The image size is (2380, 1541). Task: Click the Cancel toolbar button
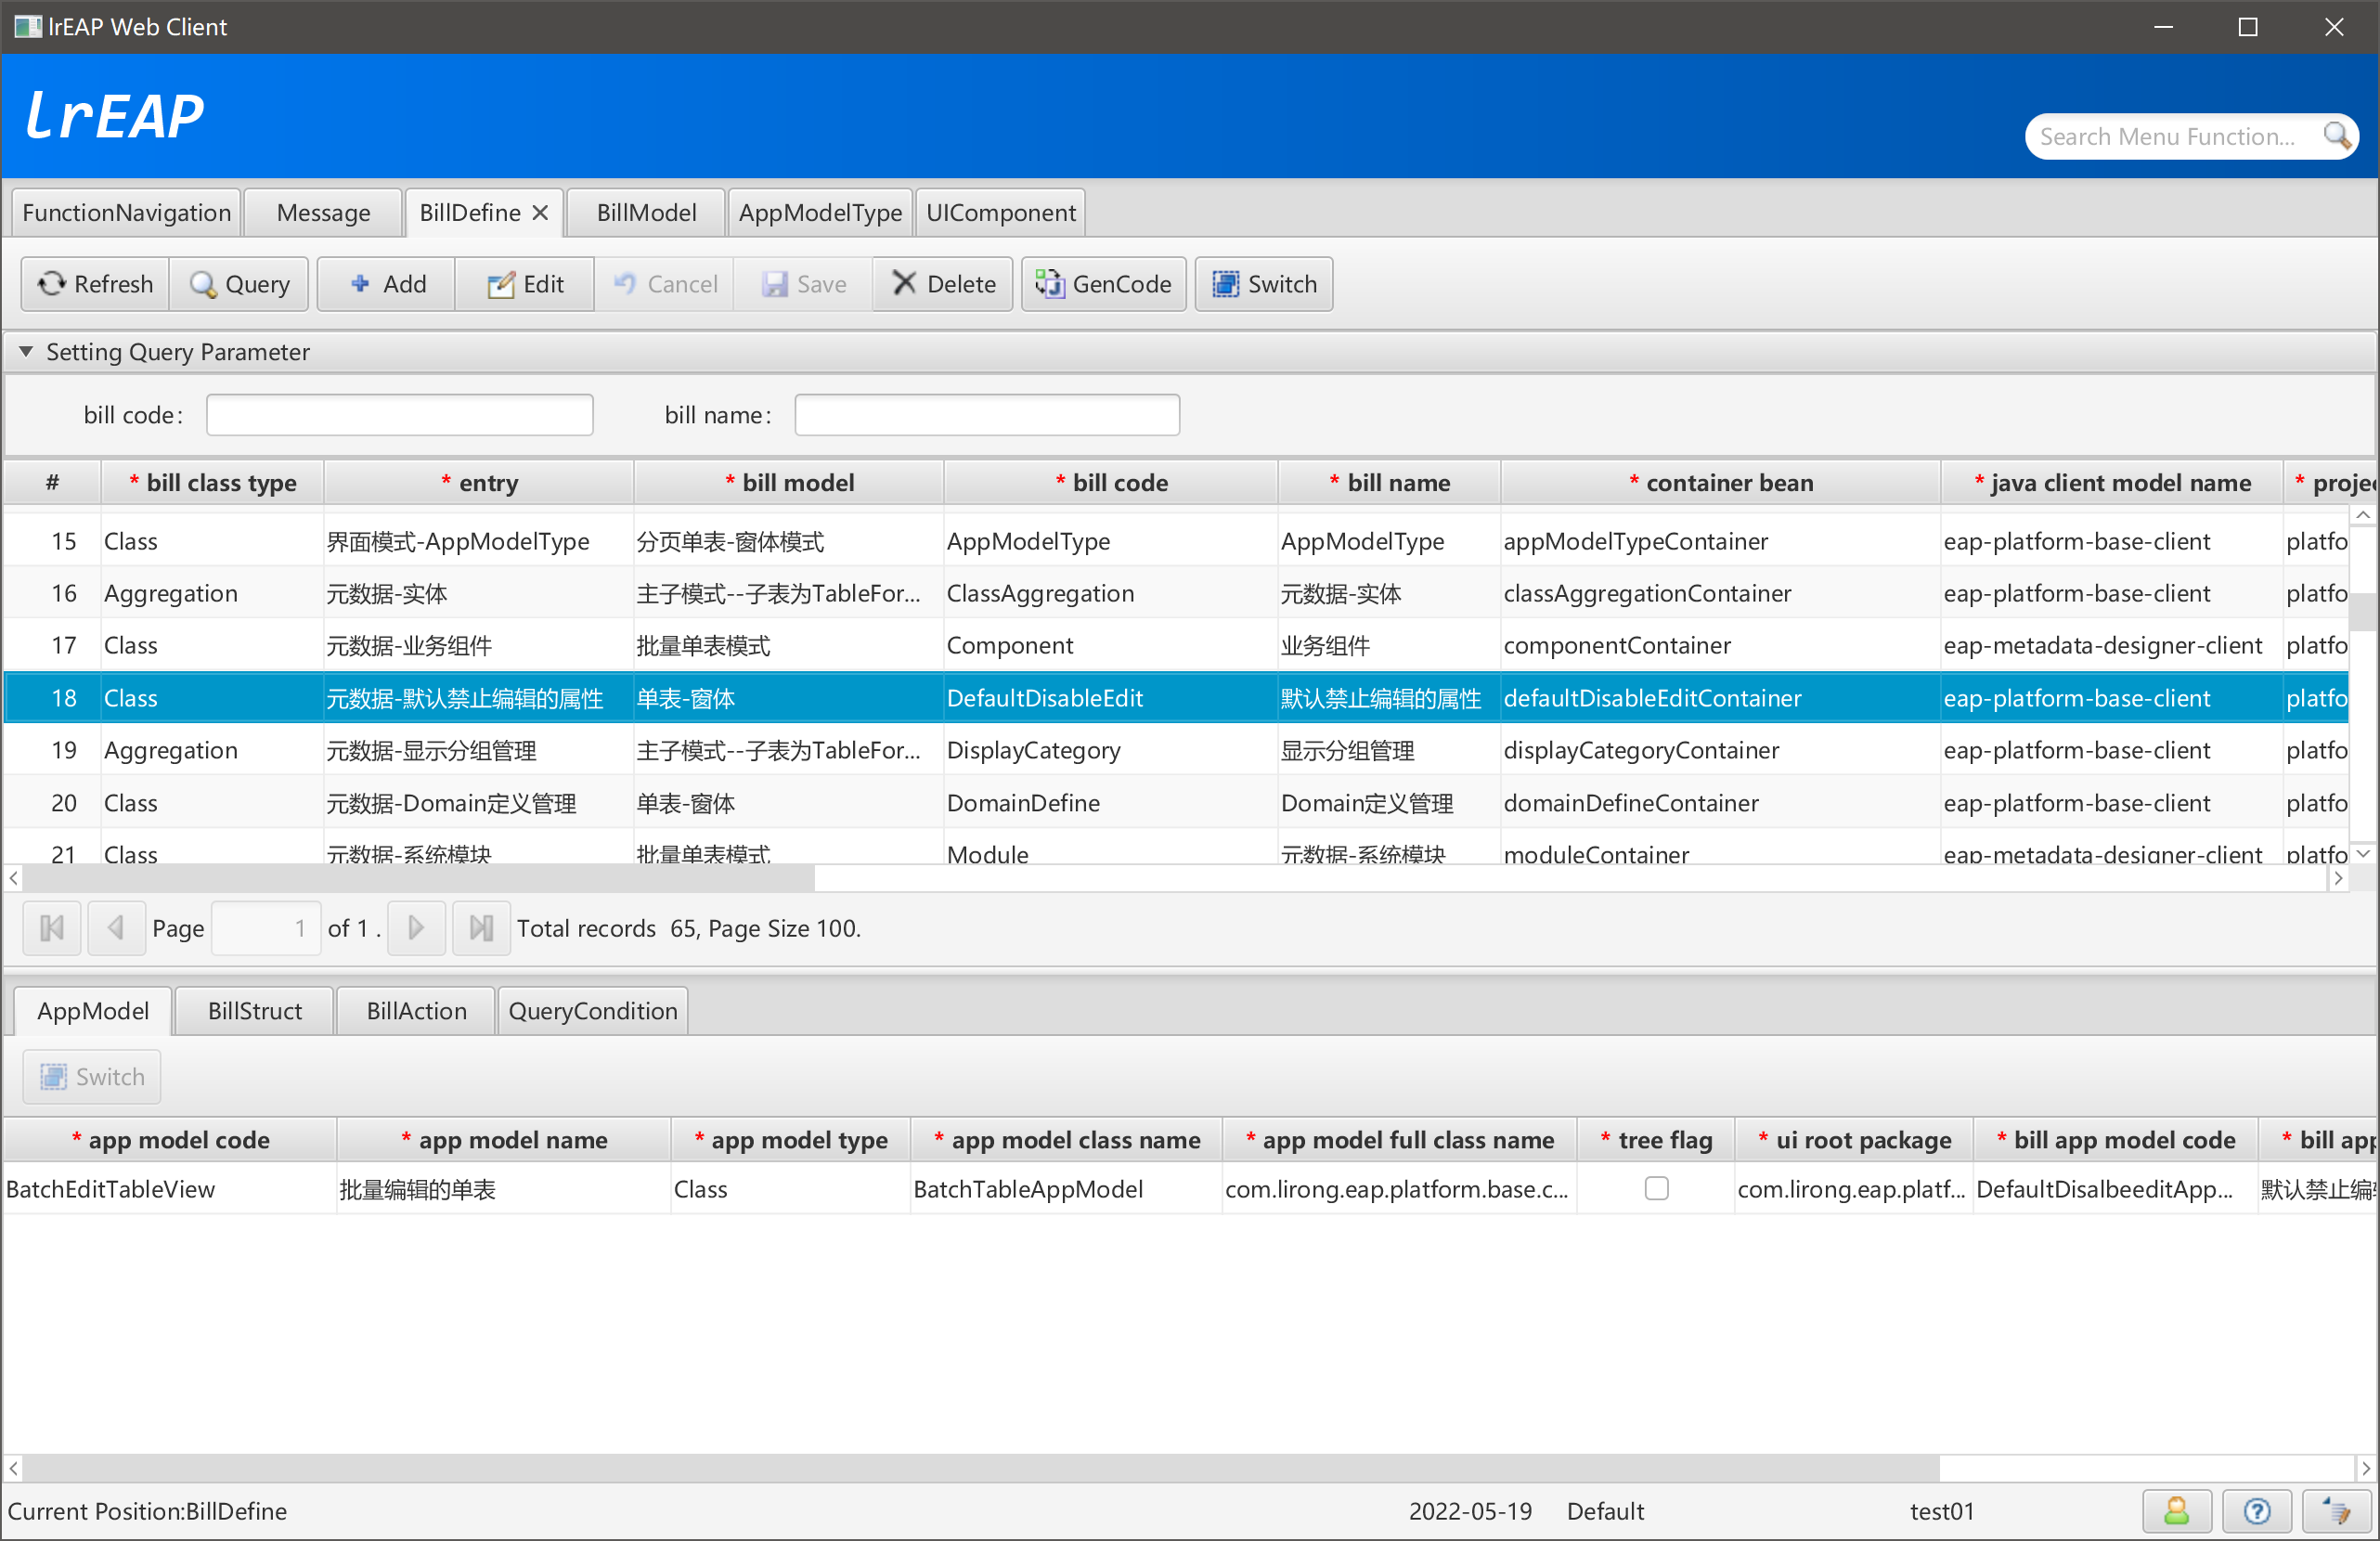click(665, 285)
